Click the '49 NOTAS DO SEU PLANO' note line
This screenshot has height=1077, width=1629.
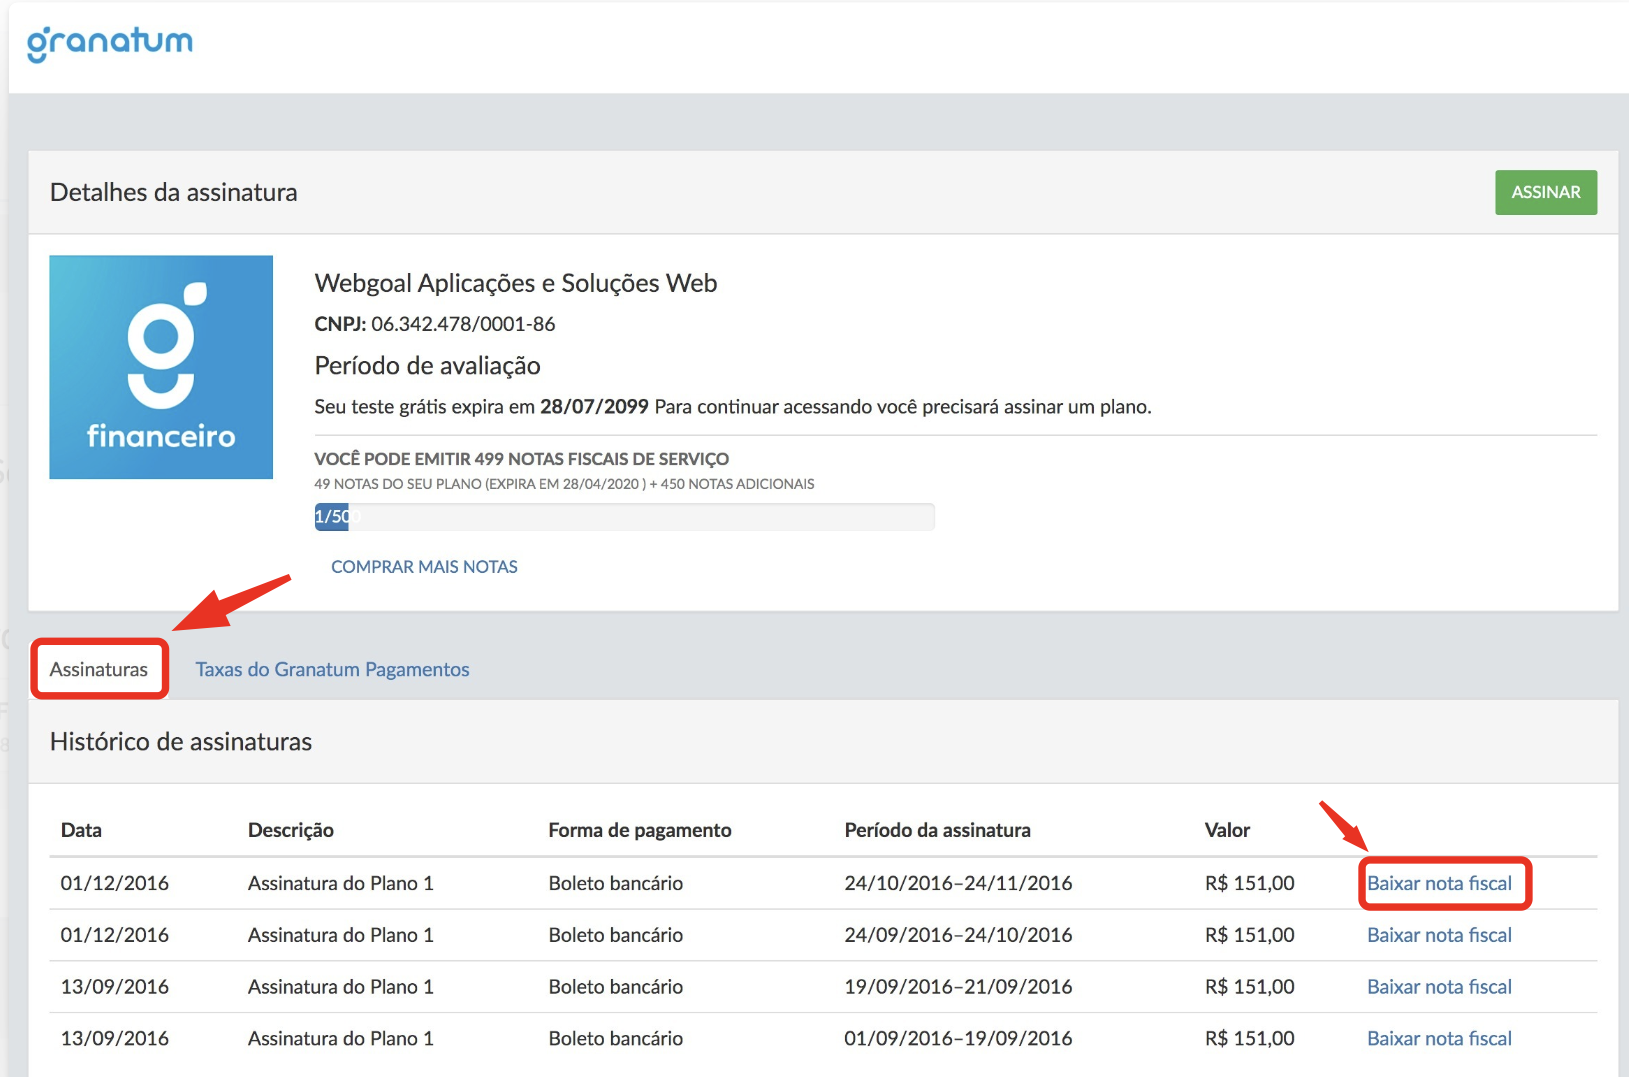tap(564, 484)
